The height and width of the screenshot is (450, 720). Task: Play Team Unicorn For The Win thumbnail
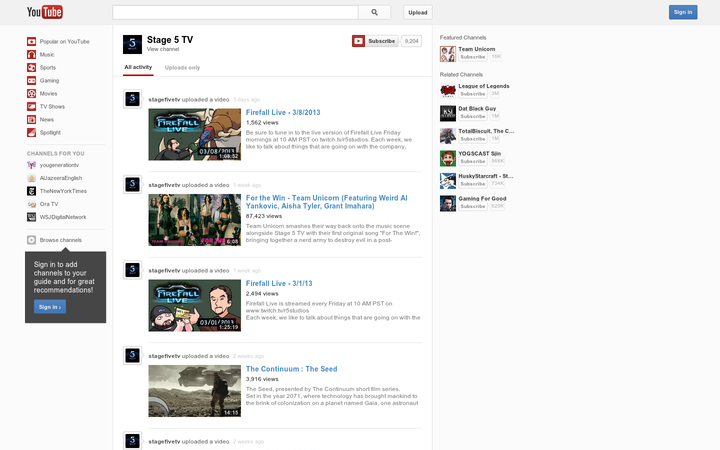(x=194, y=220)
